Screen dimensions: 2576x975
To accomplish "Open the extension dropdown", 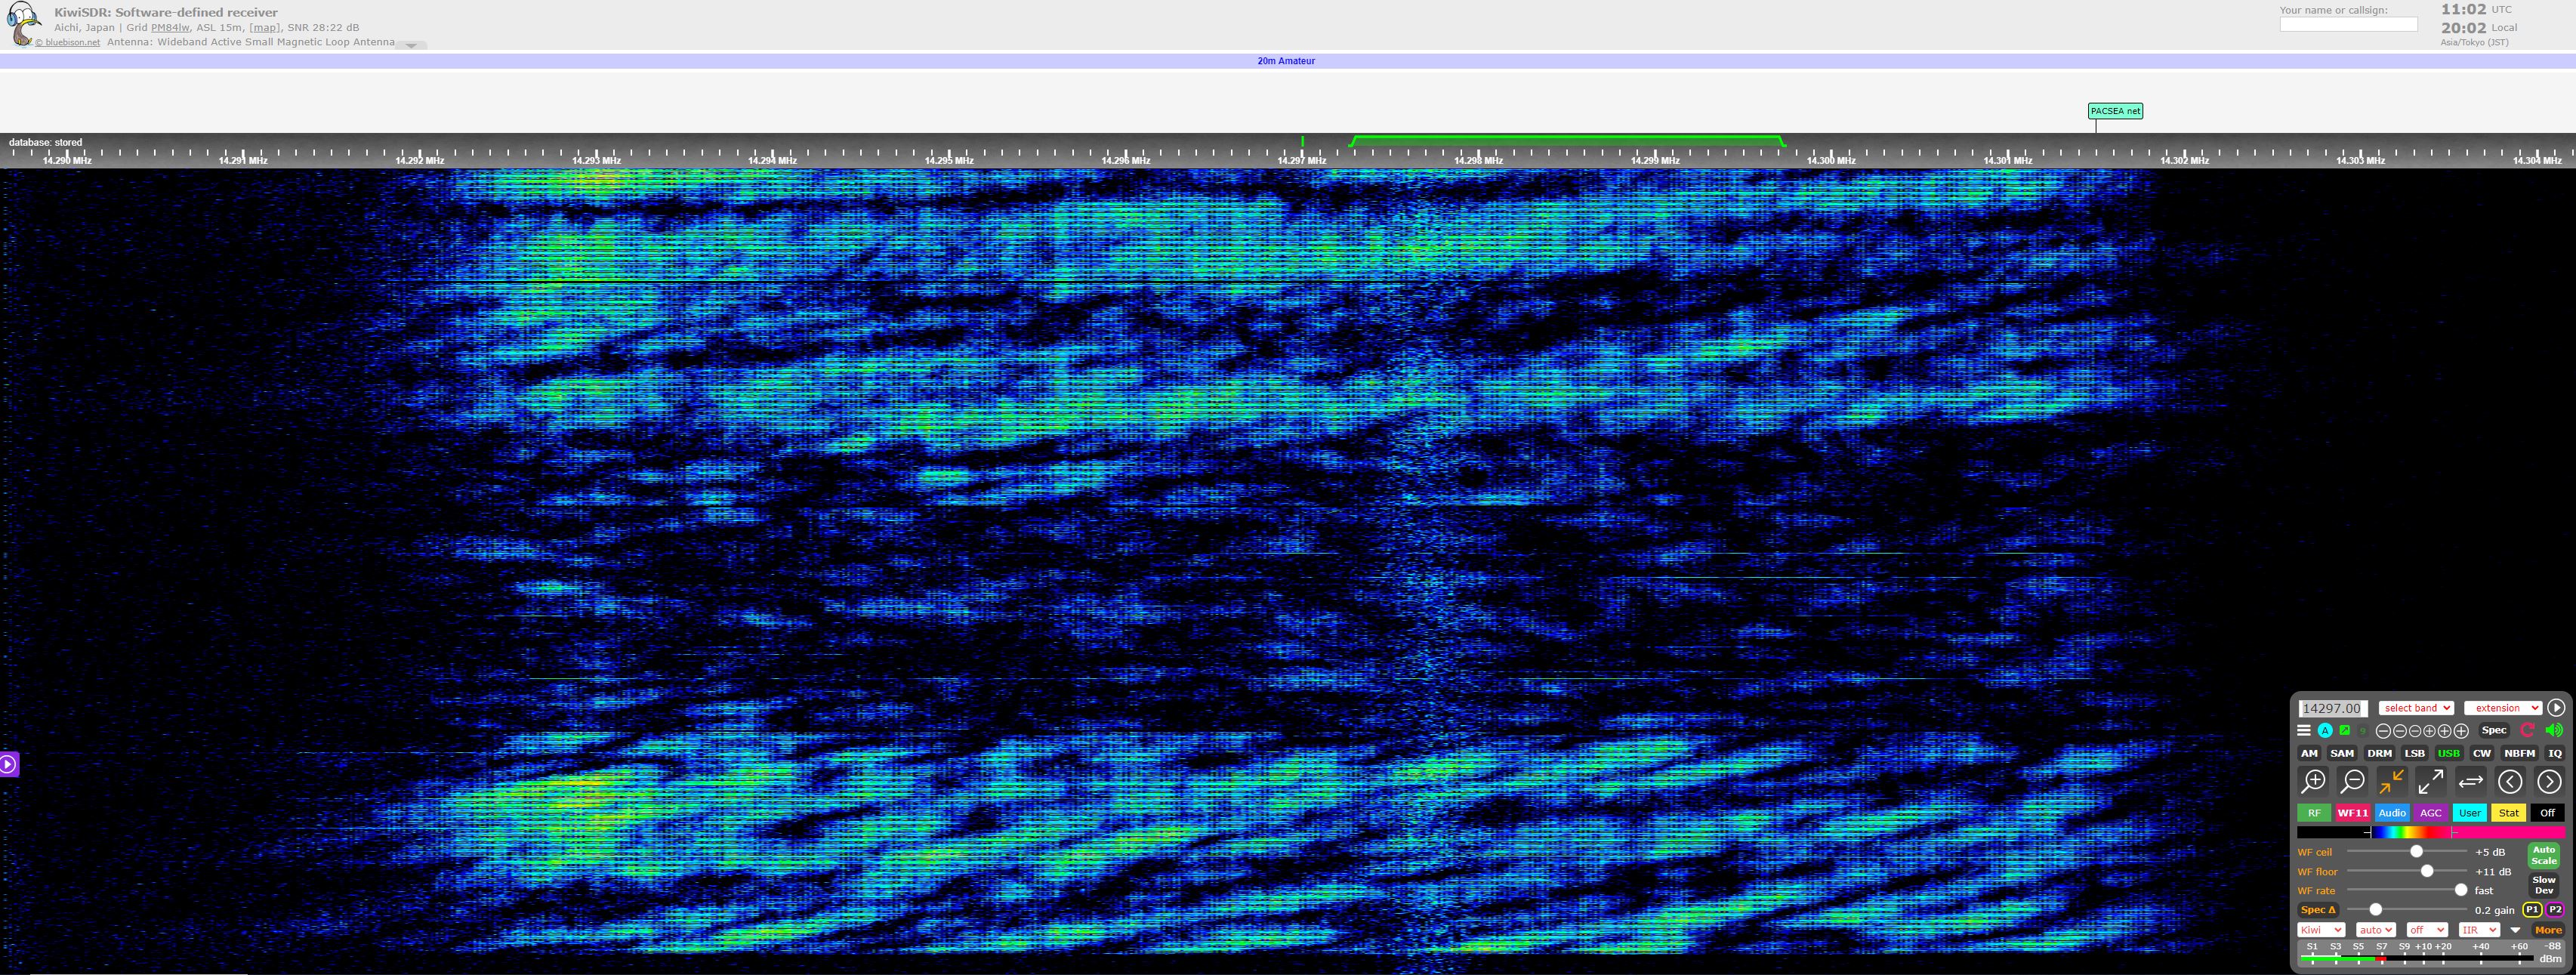I will click(x=2502, y=708).
